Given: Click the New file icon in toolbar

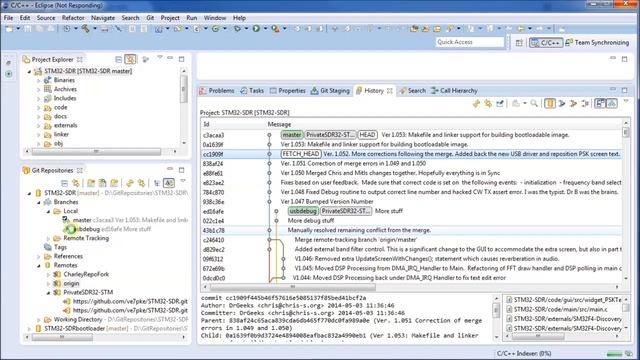Looking at the screenshot, I should (x=9, y=29).
